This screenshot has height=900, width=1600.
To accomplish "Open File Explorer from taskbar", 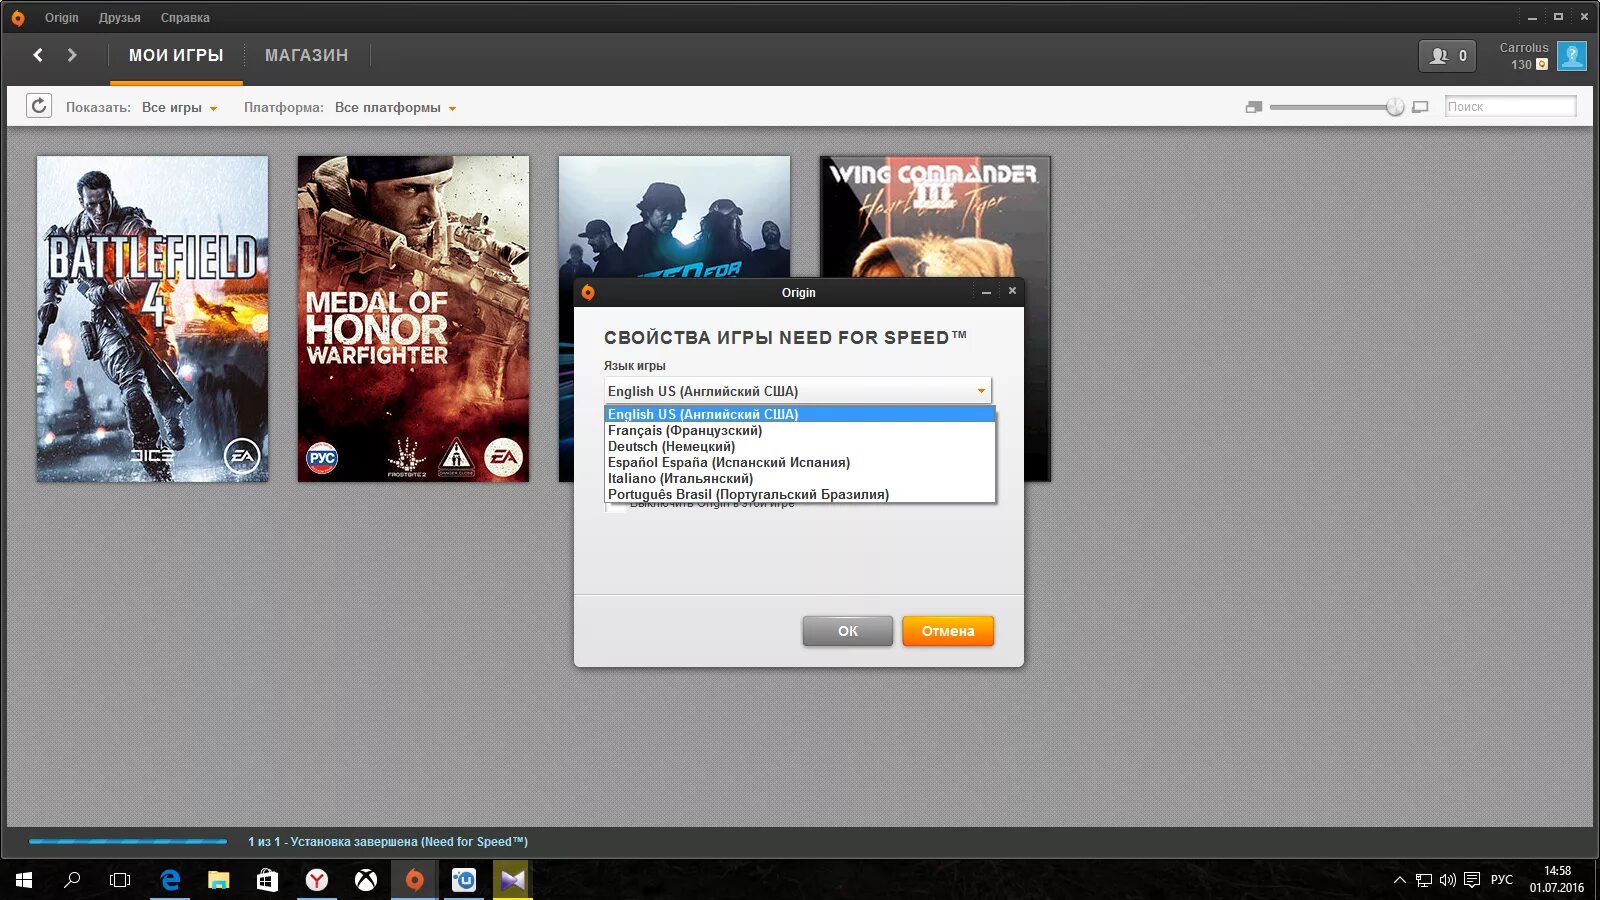I will (218, 880).
